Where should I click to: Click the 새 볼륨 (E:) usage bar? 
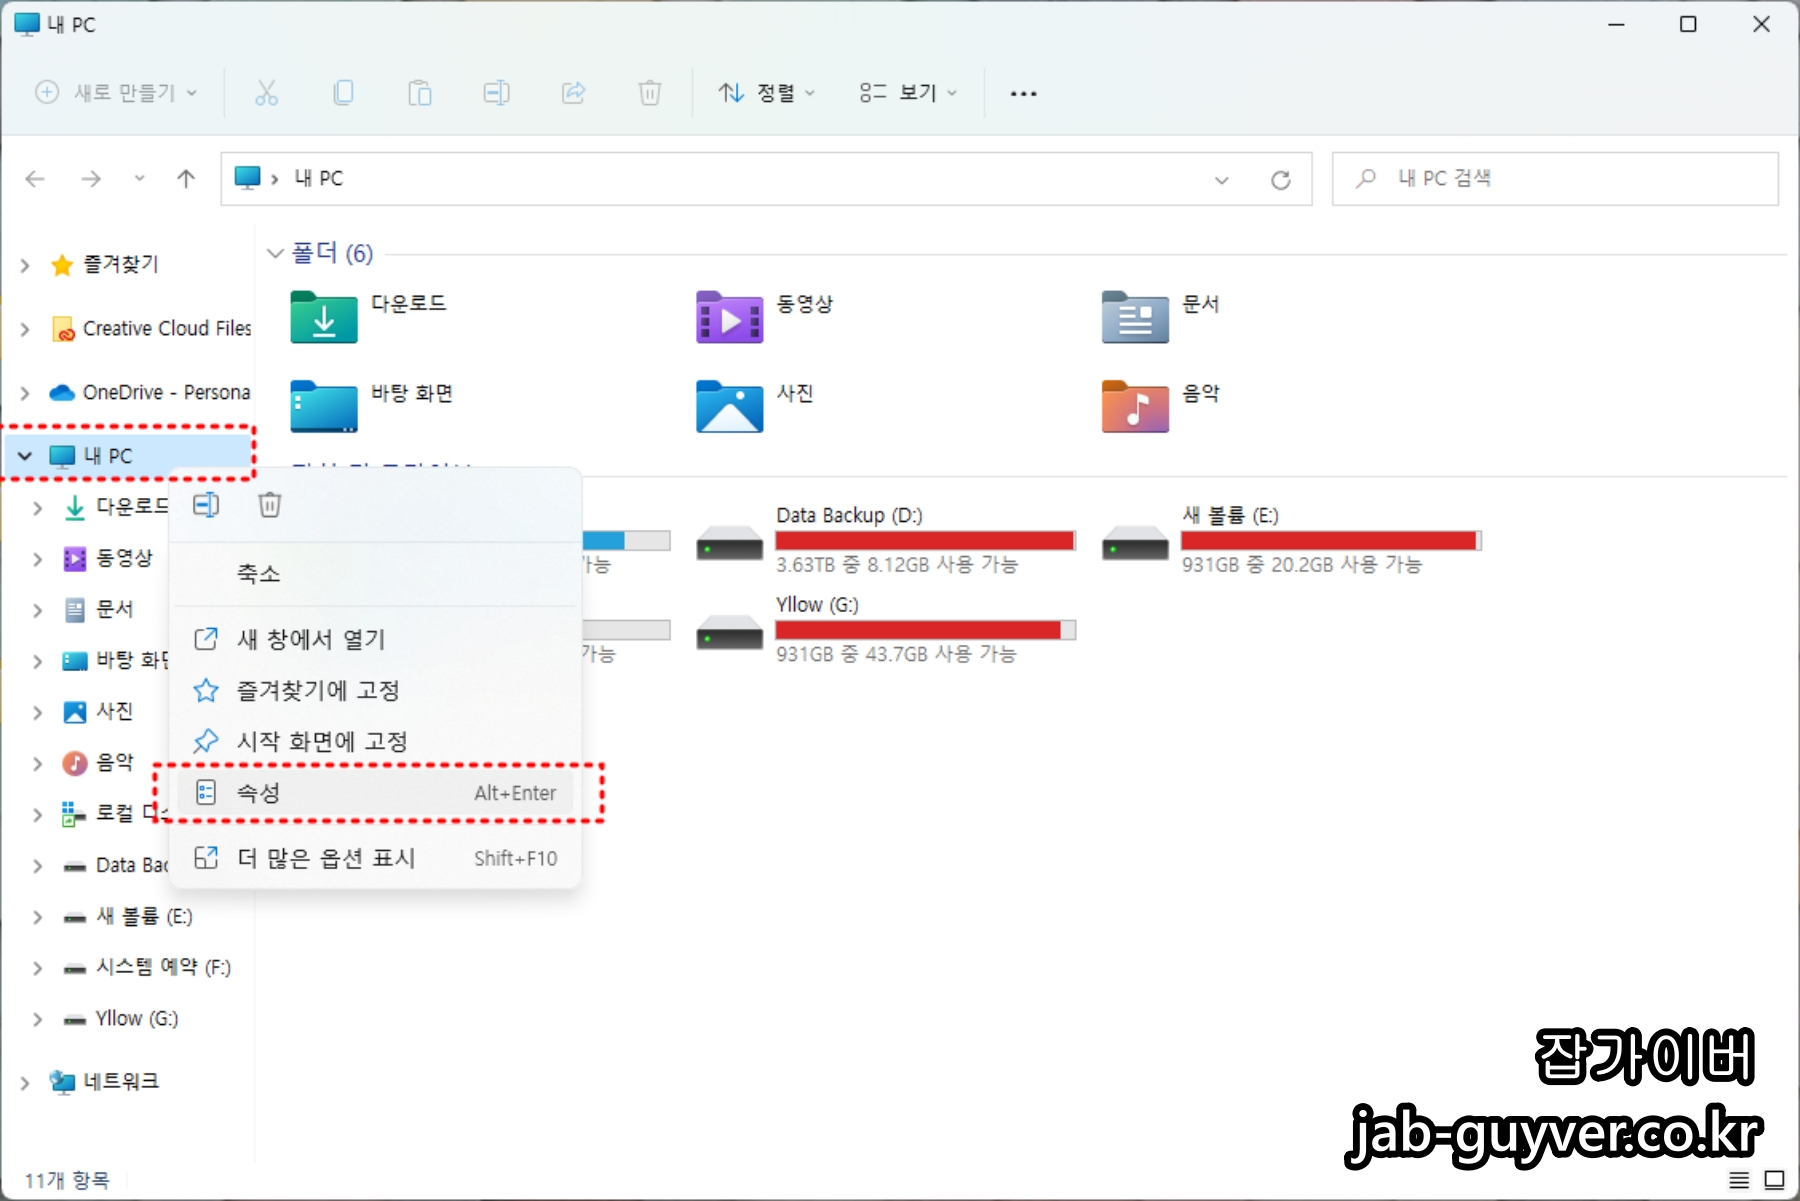coord(1331,541)
